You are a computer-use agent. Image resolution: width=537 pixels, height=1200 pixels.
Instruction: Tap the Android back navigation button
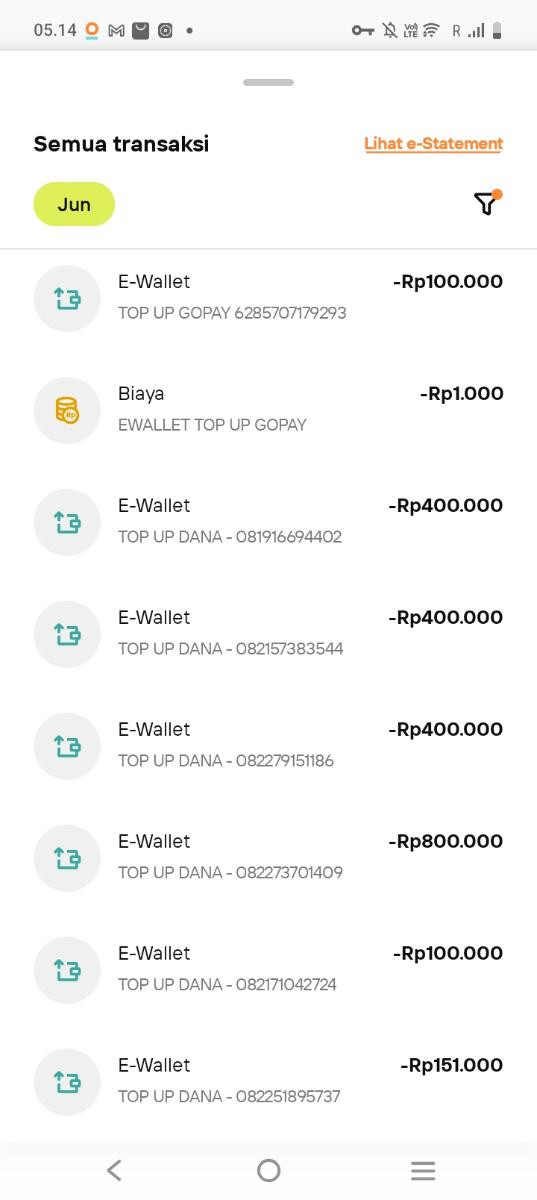coord(114,1170)
